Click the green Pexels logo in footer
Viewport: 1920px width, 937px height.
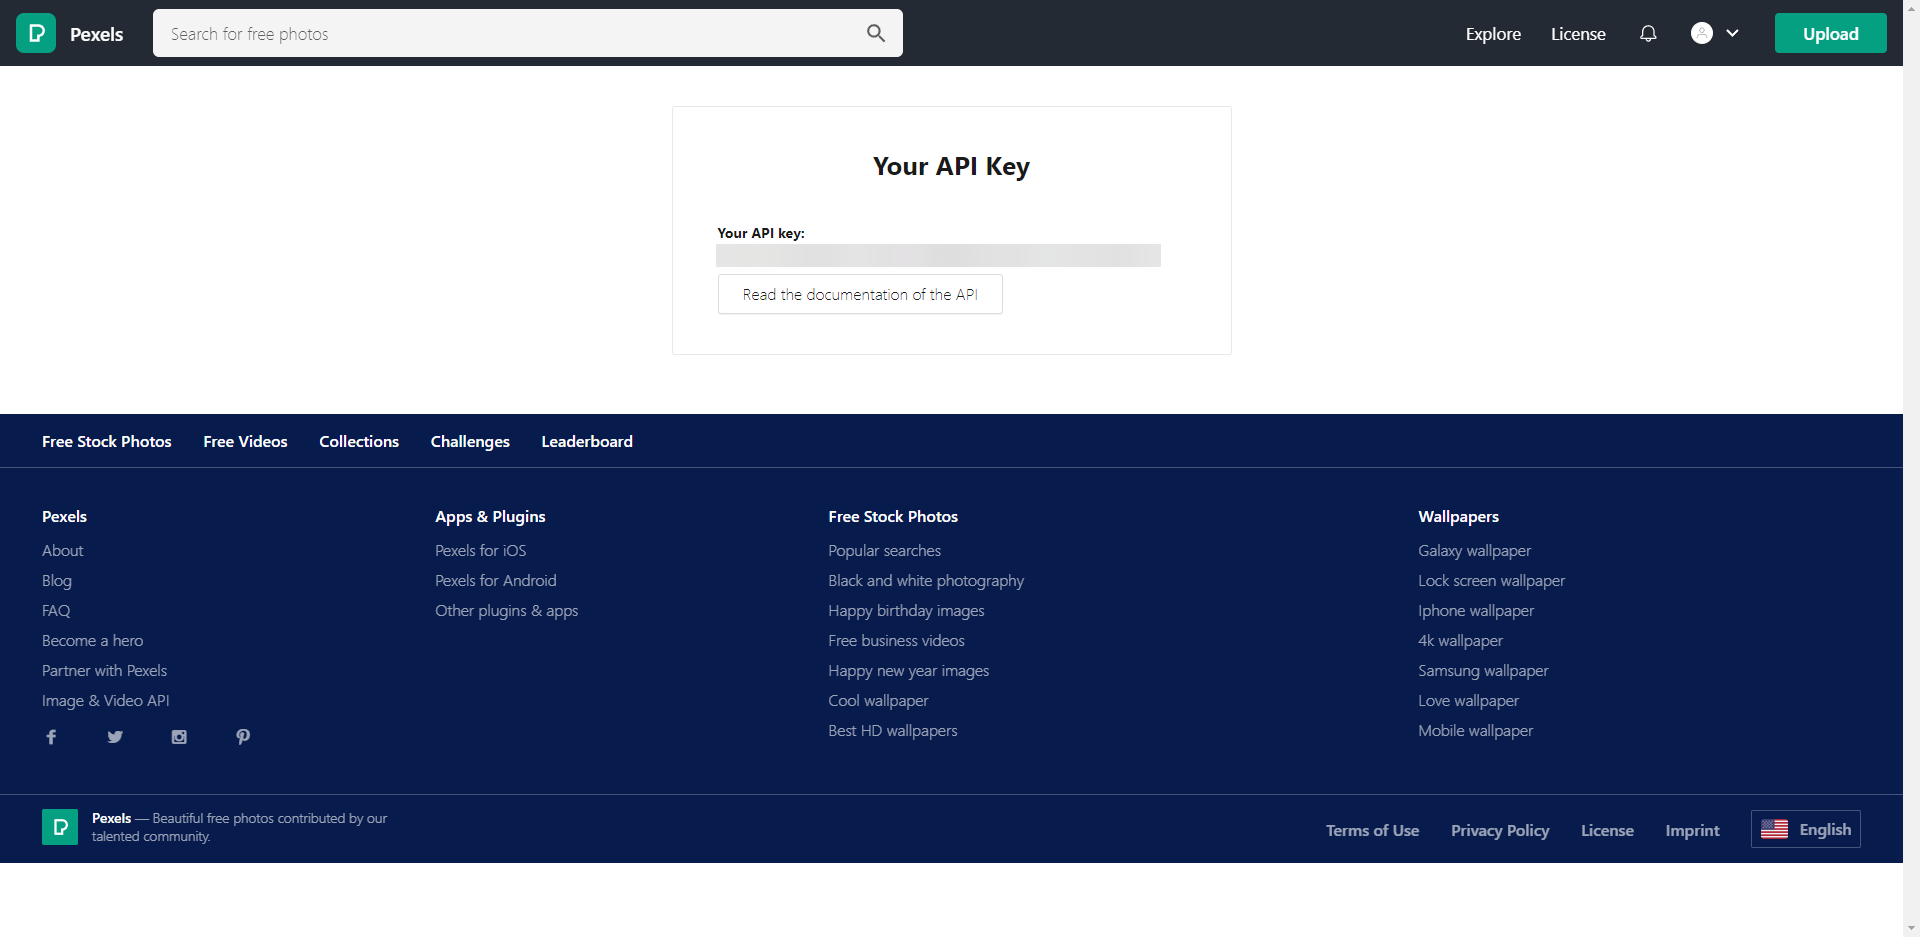pyautogui.click(x=60, y=827)
